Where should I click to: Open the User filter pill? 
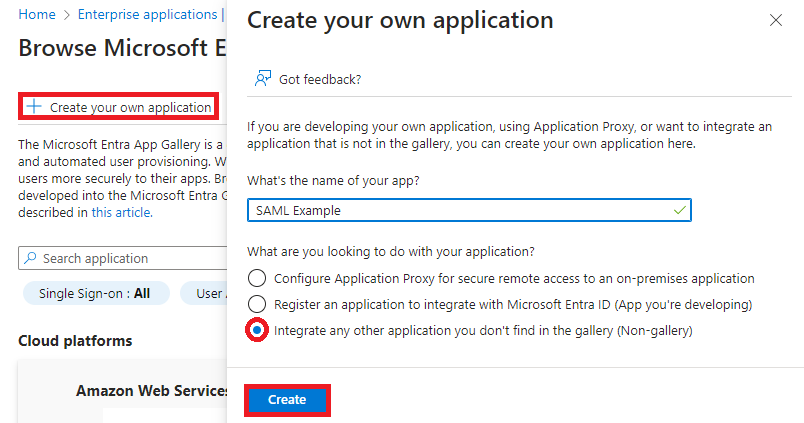point(204,293)
